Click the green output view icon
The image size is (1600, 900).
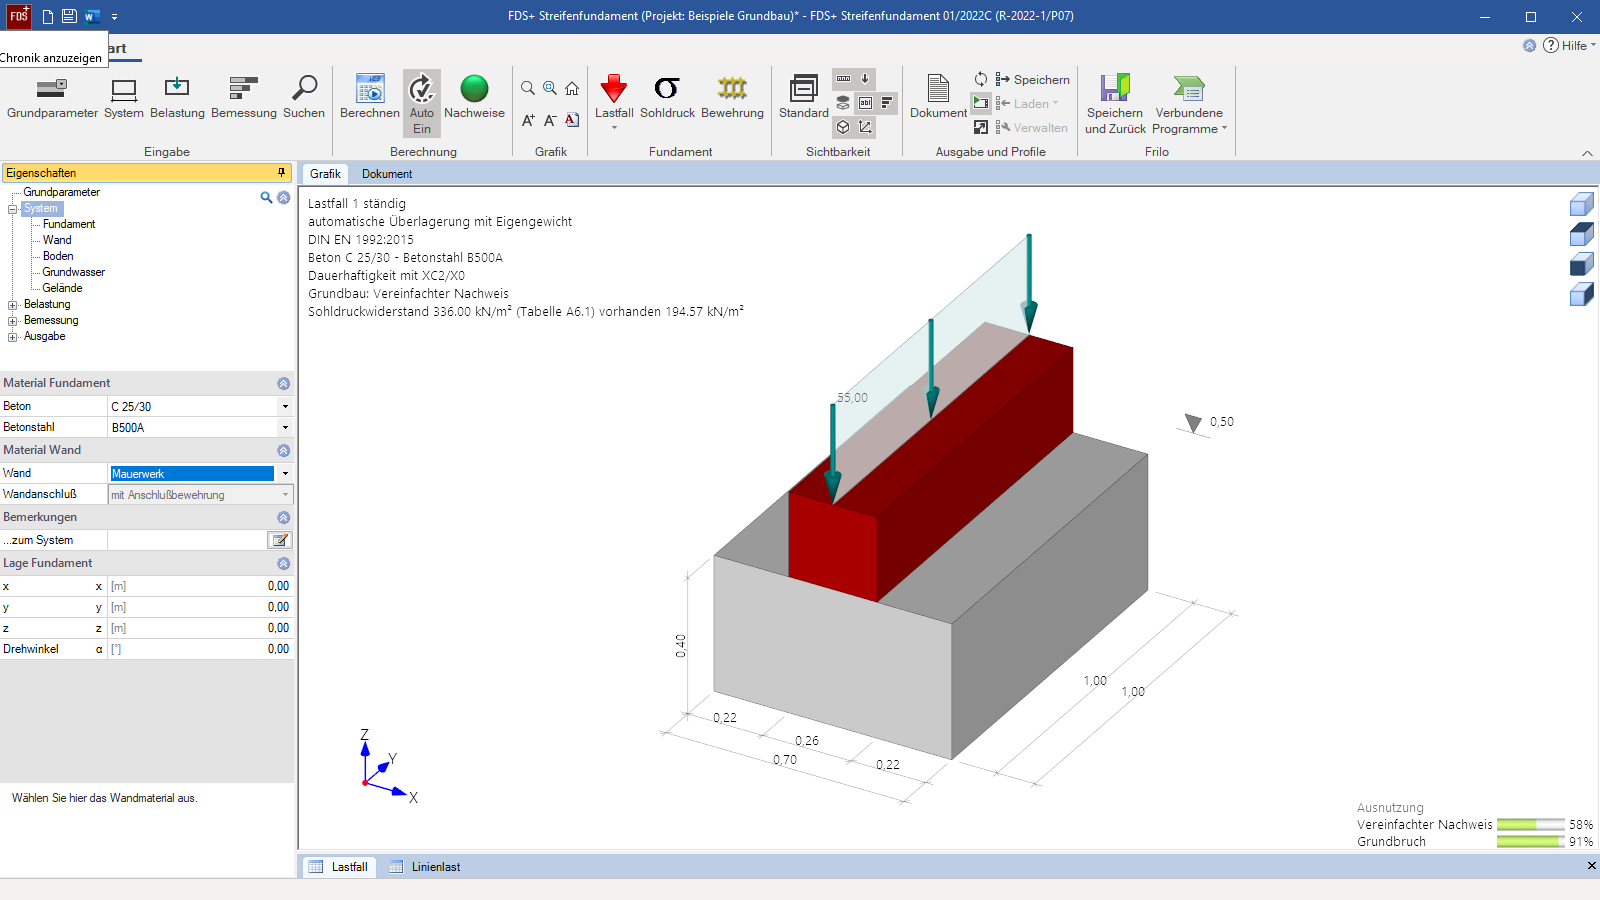[x=981, y=103]
